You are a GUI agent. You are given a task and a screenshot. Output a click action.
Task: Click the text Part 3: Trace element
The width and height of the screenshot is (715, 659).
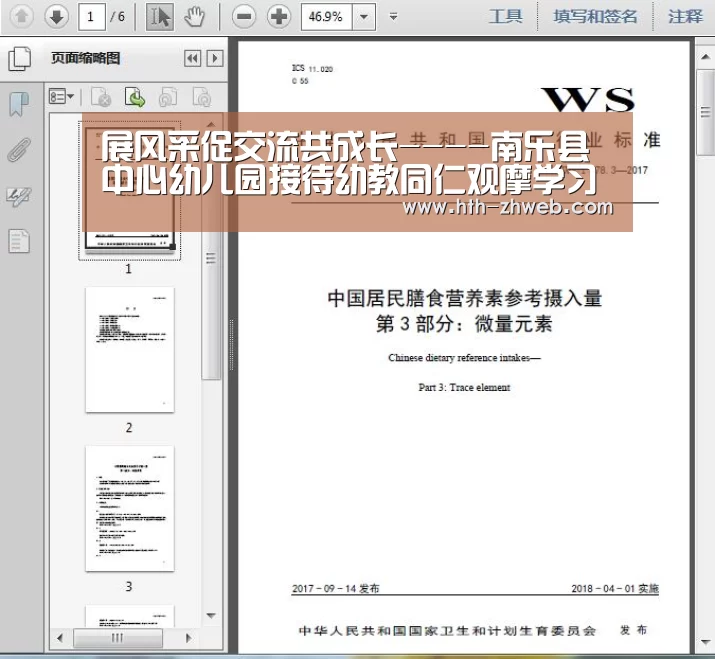pos(464,388)
